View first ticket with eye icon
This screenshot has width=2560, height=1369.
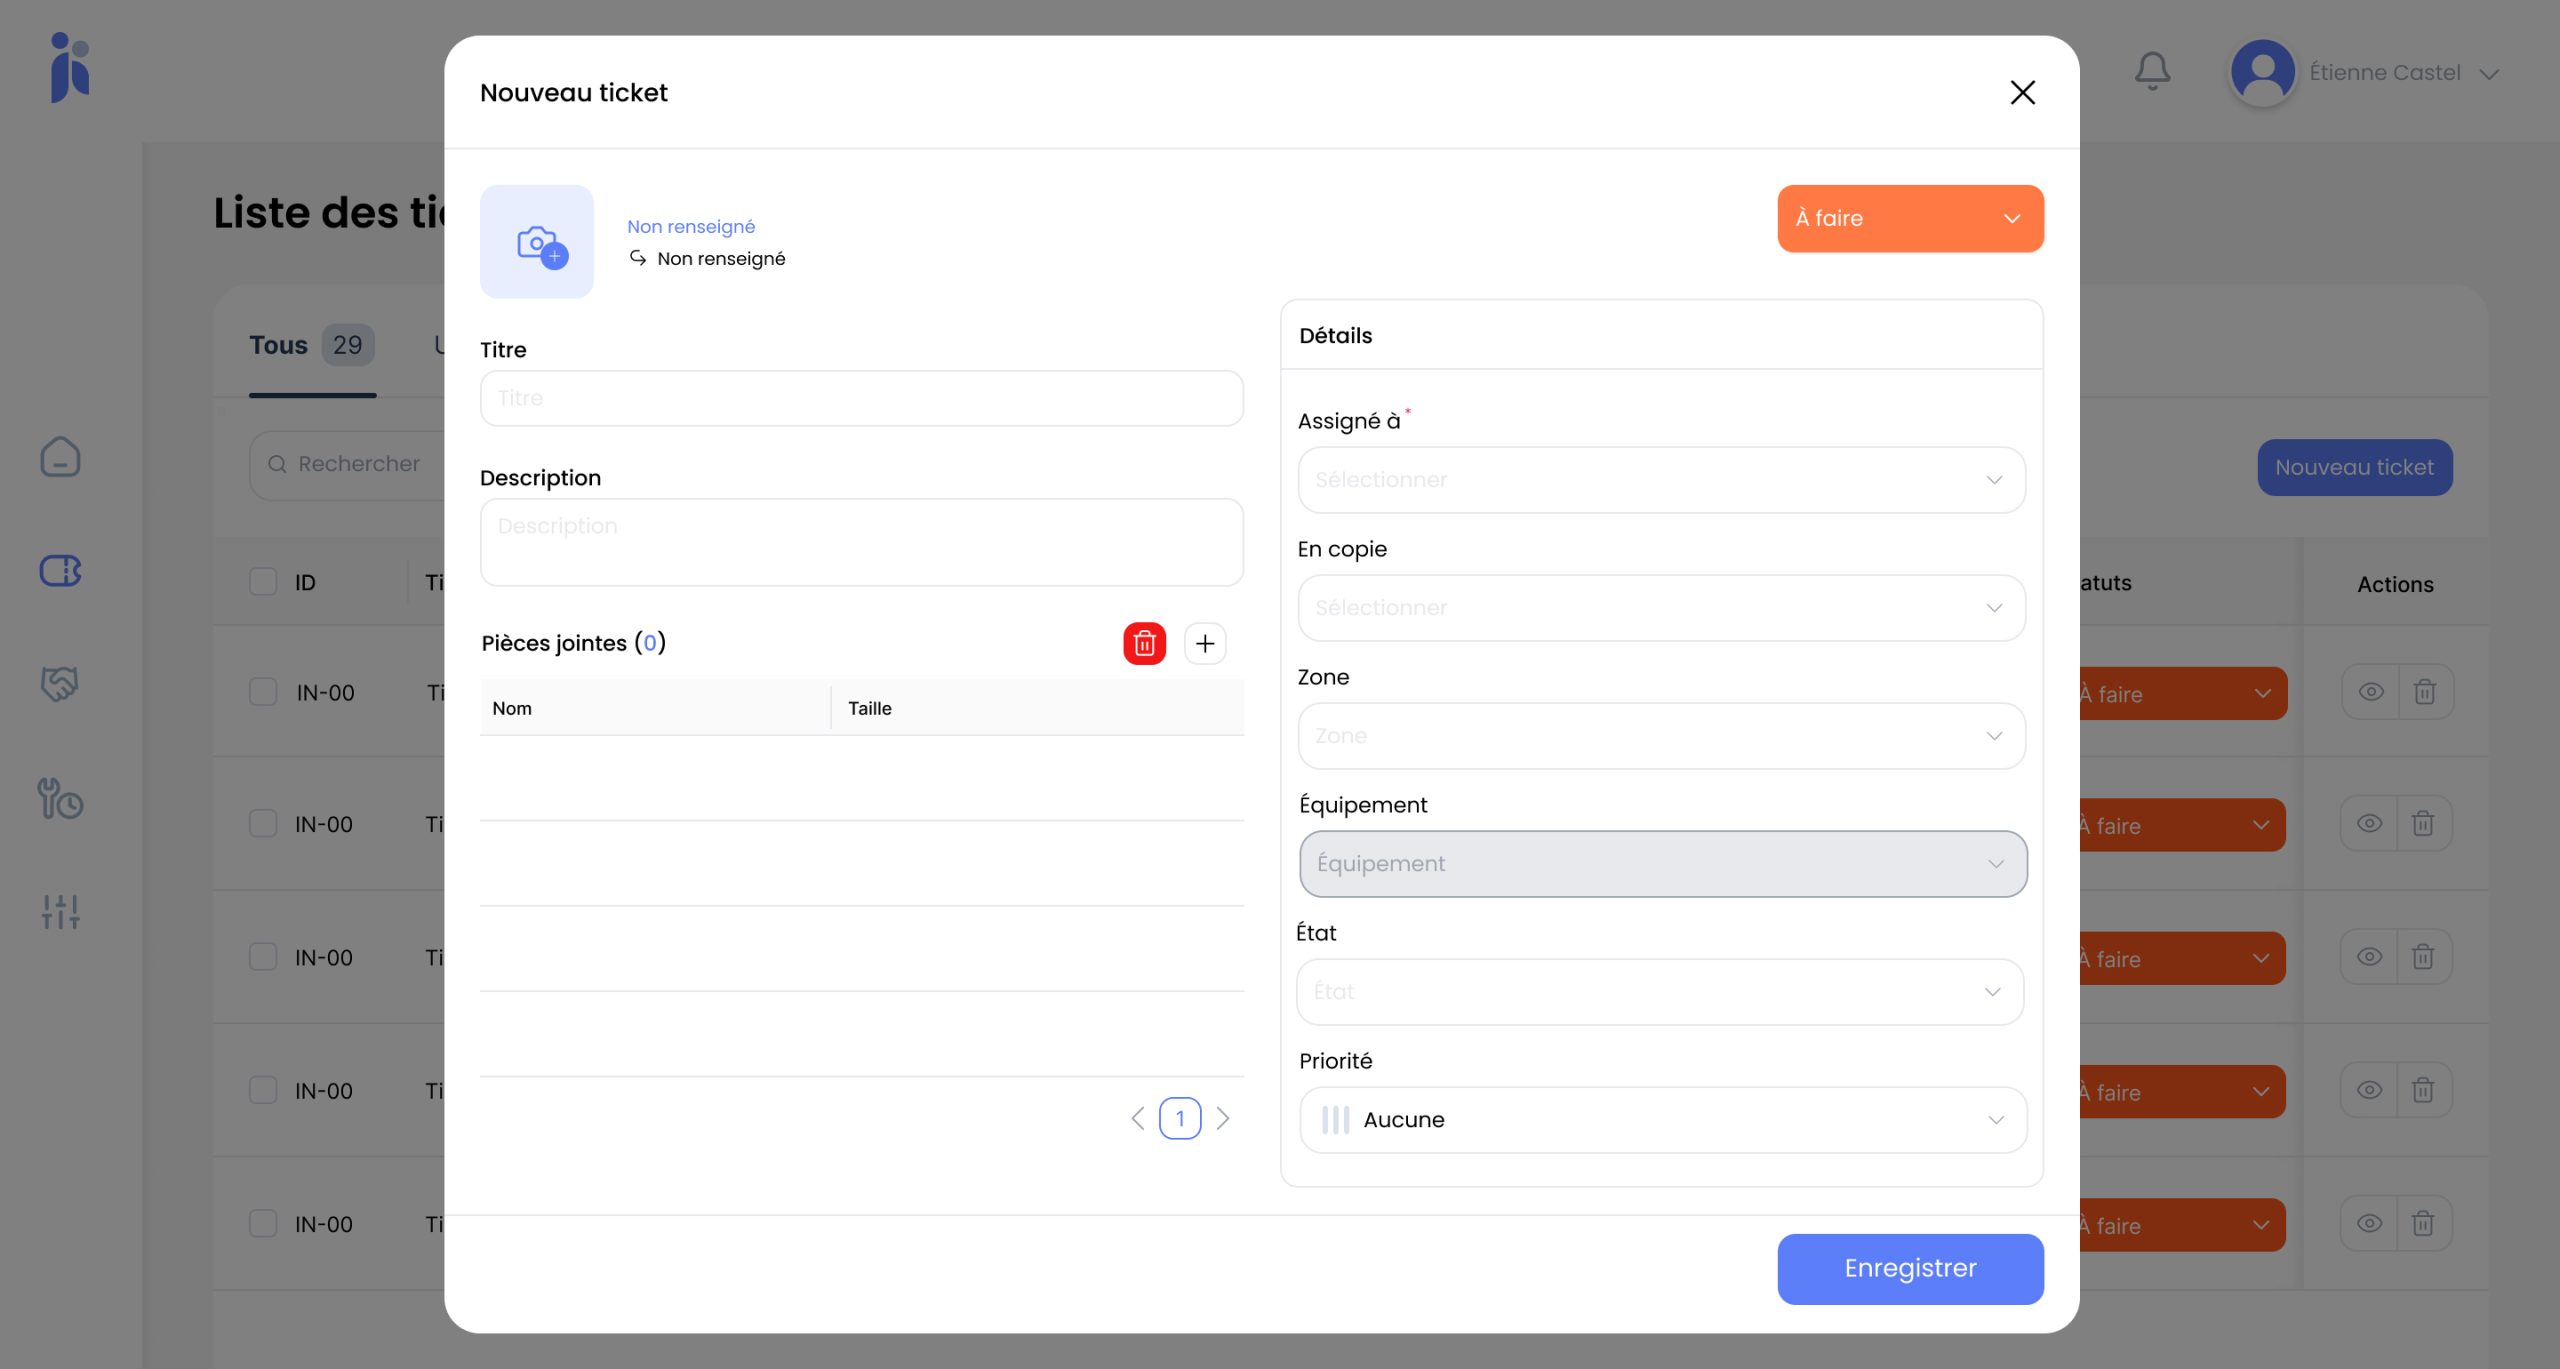2370,692
